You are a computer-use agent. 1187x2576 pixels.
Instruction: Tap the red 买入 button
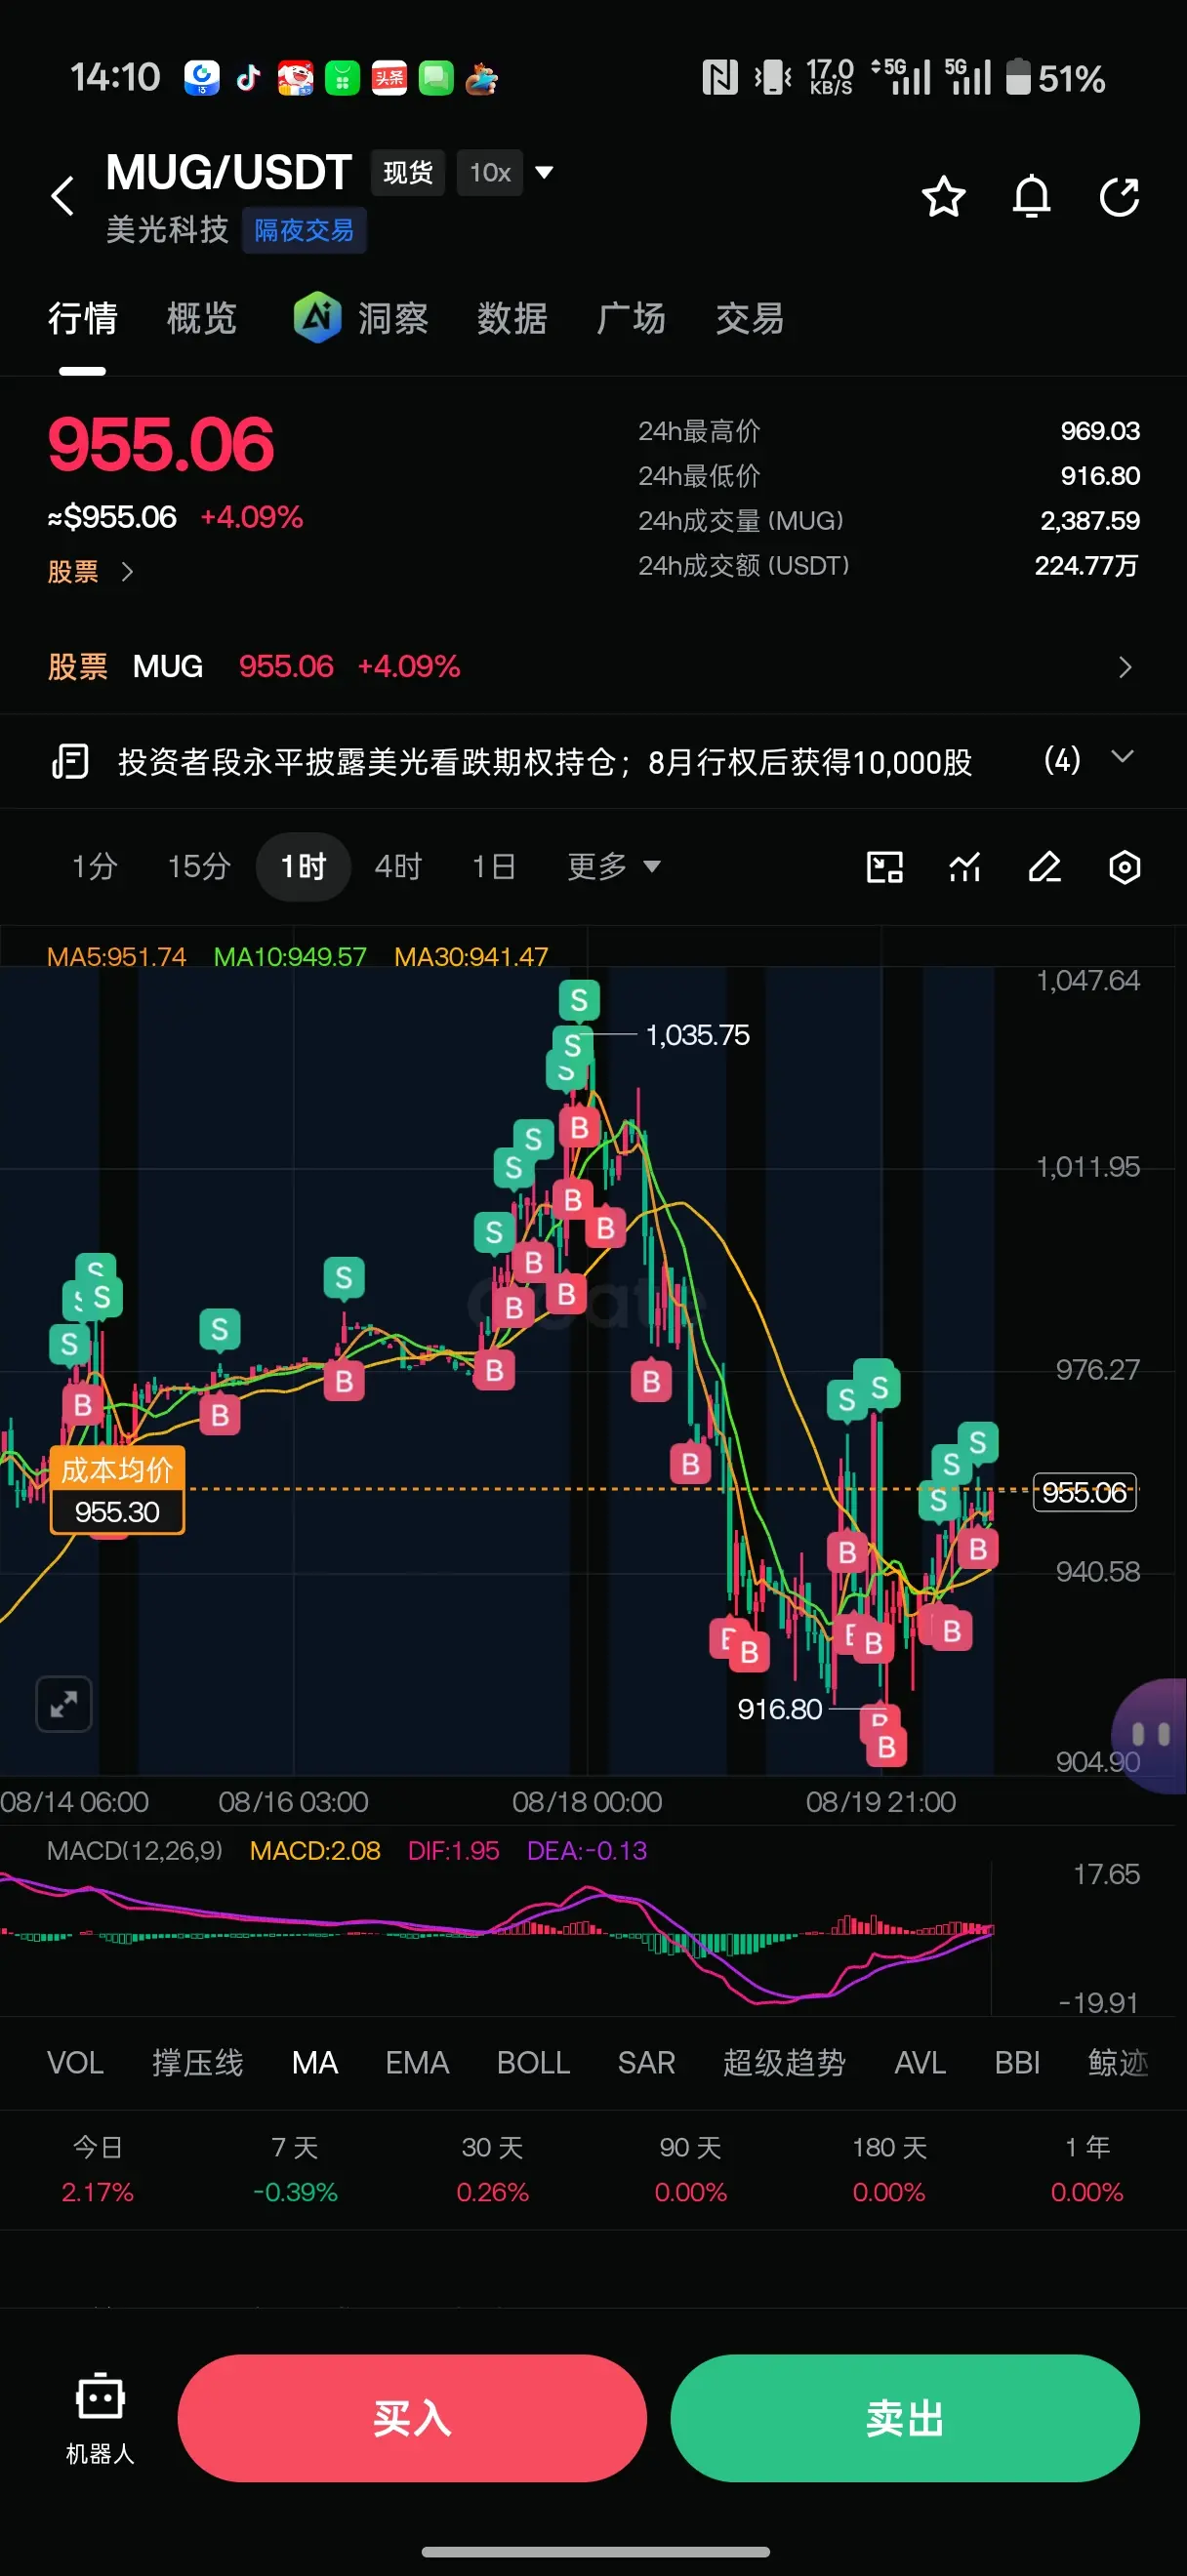[412, 2418]
